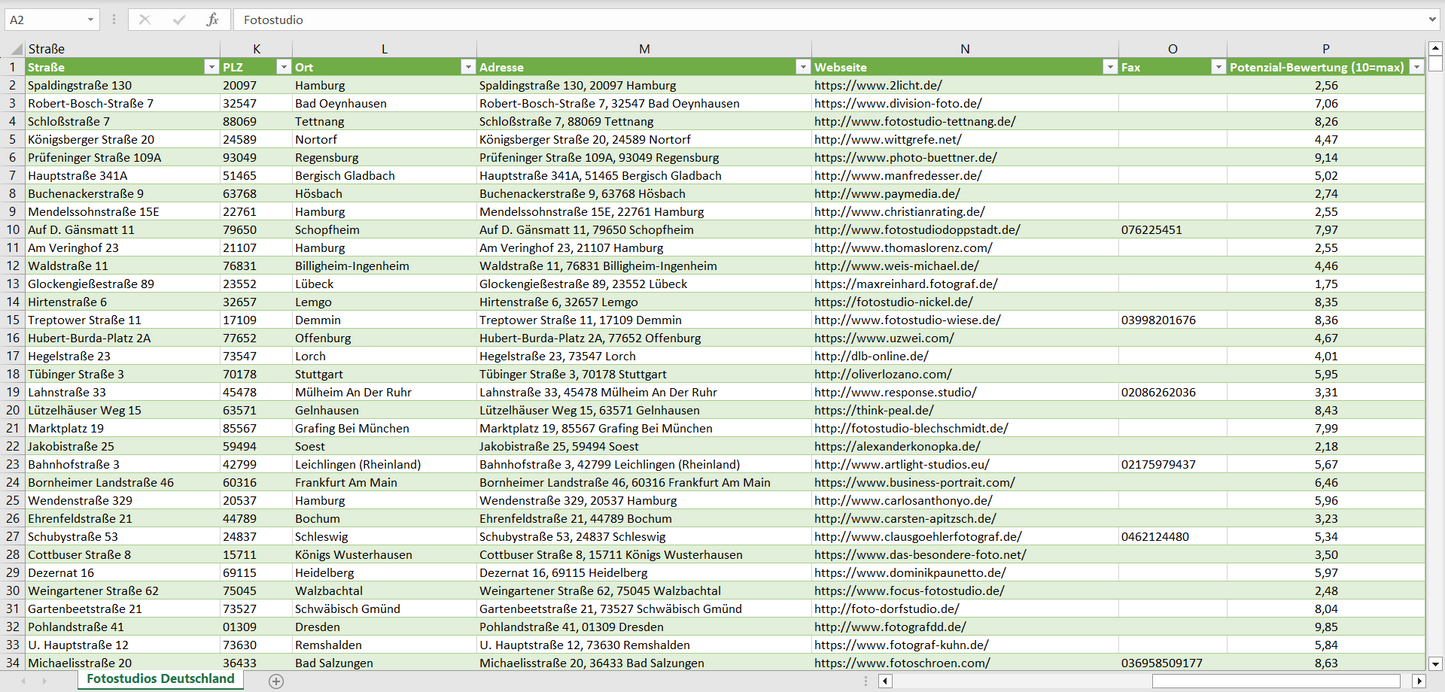Click the horizontal scrollbar right arrow
This screenshot has width=1445, height=692.
click(1418, 681)
